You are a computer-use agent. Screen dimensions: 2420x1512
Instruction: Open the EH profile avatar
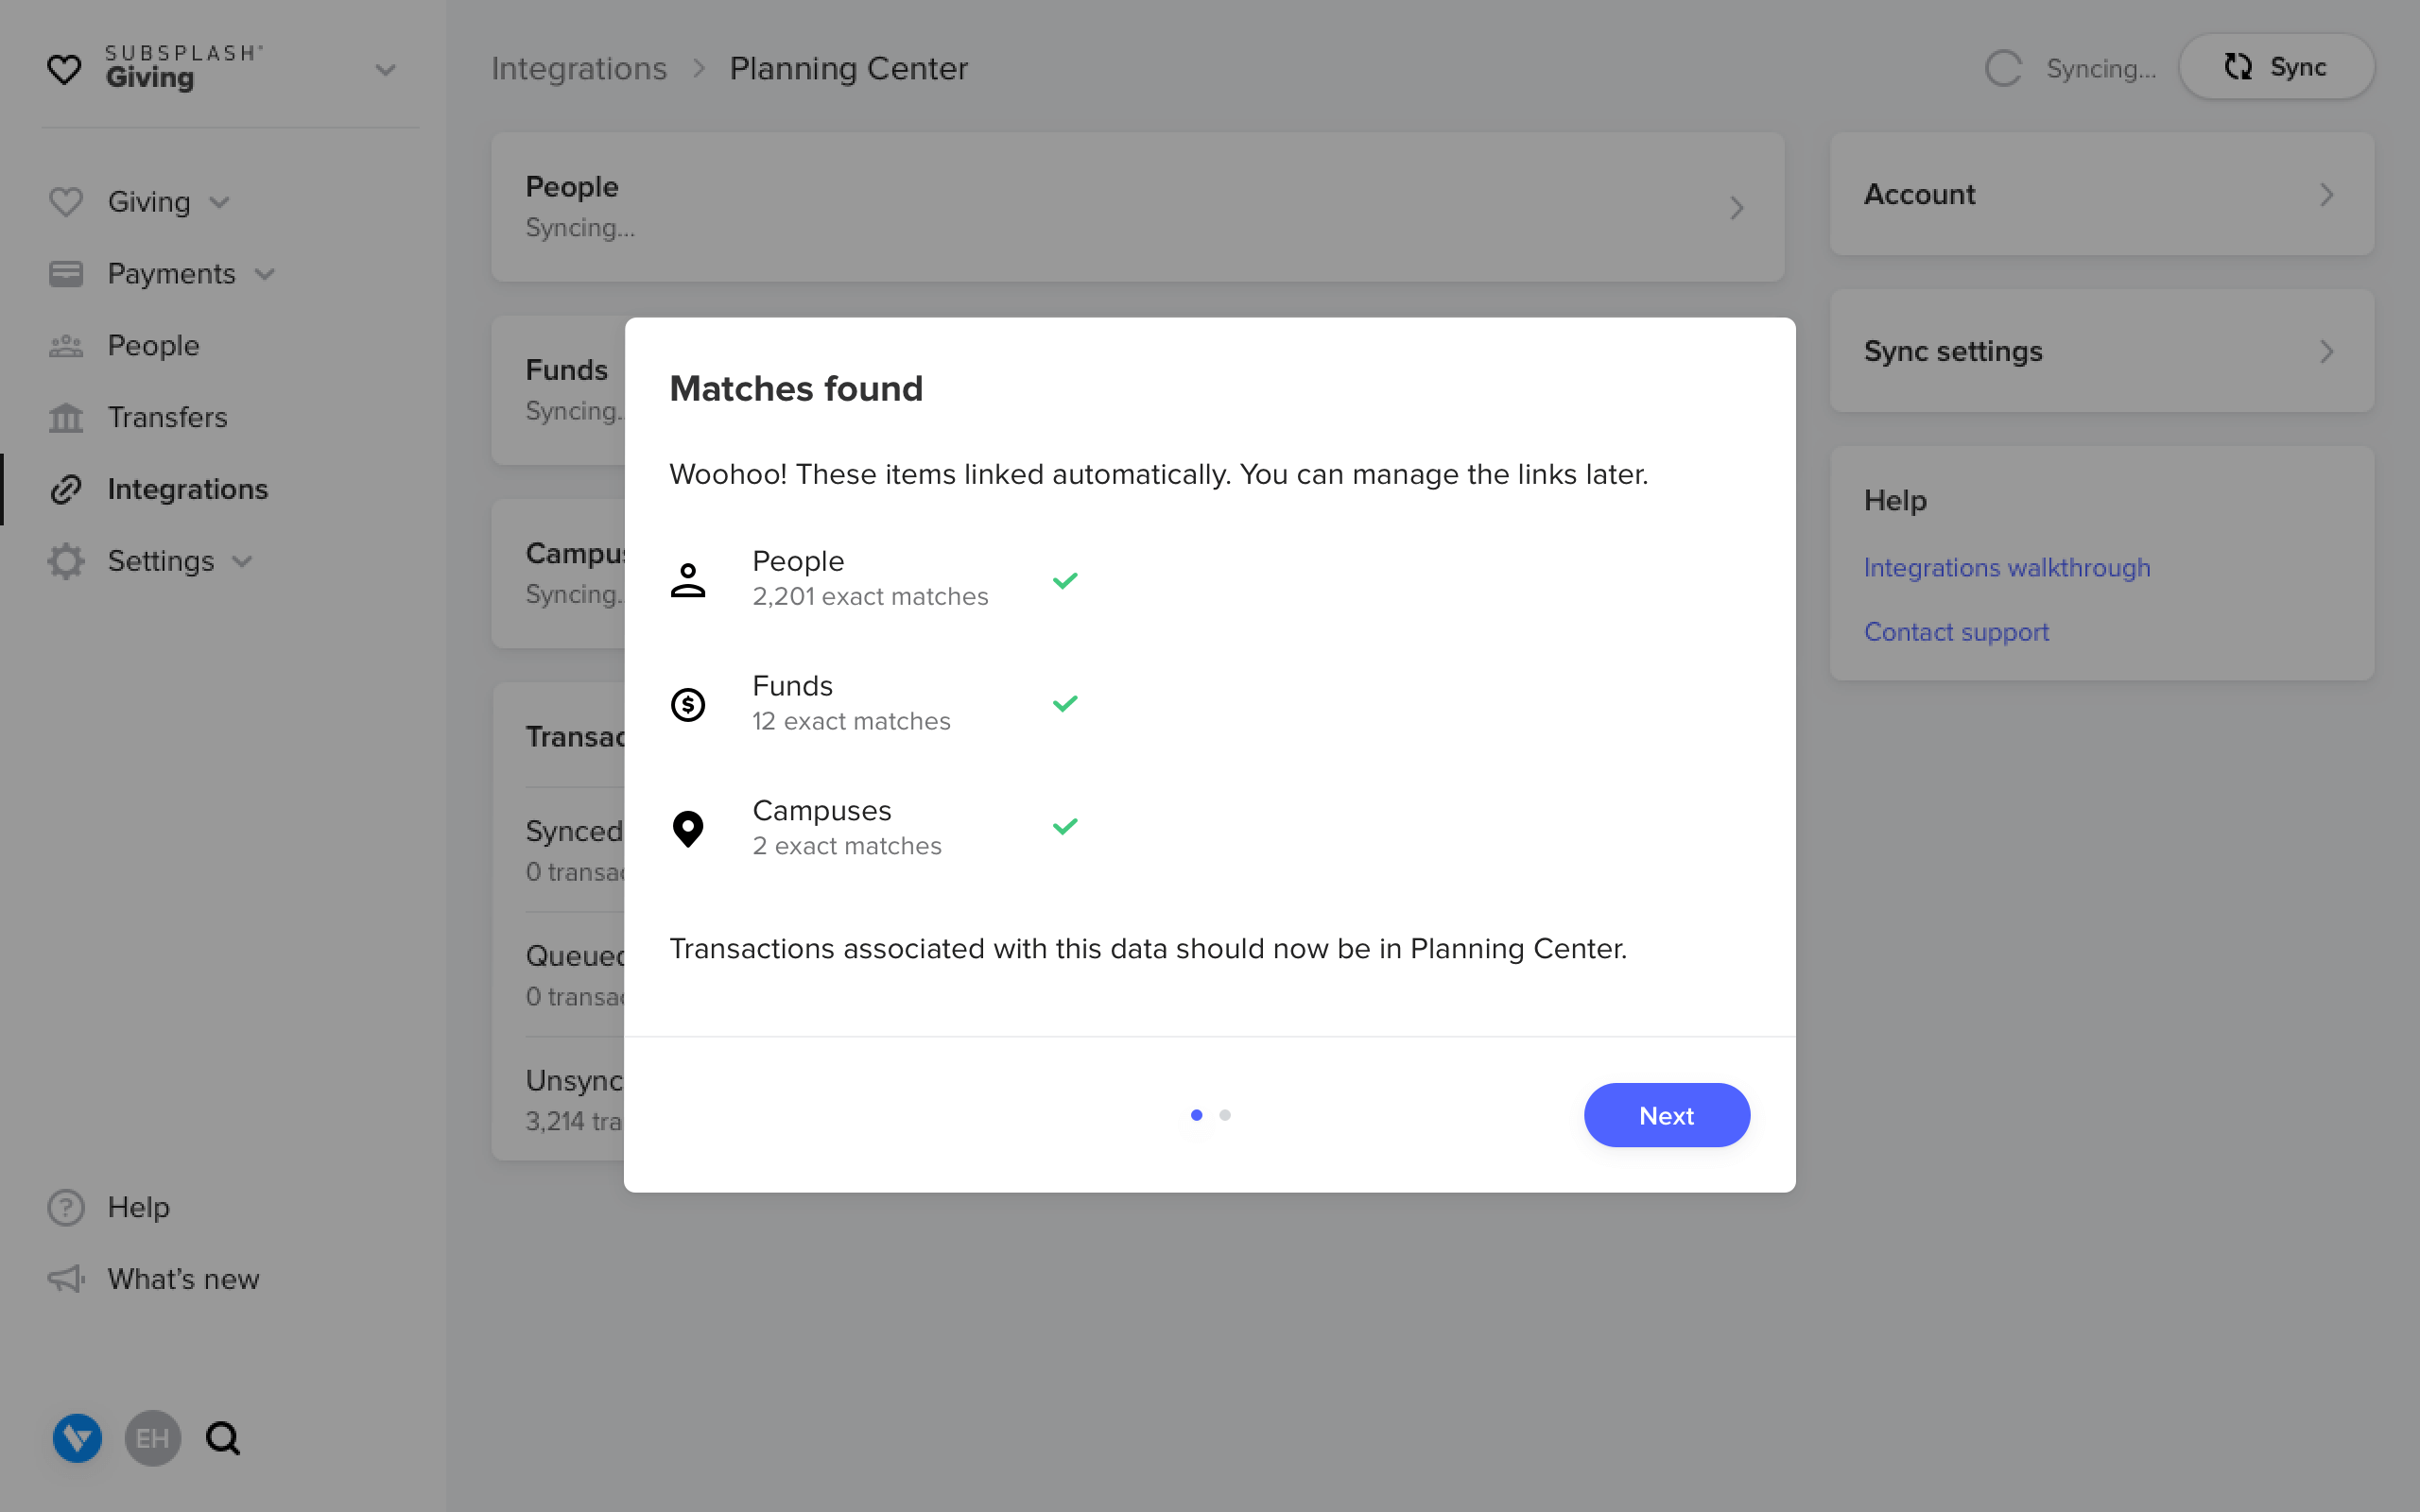click(152, 1438)
